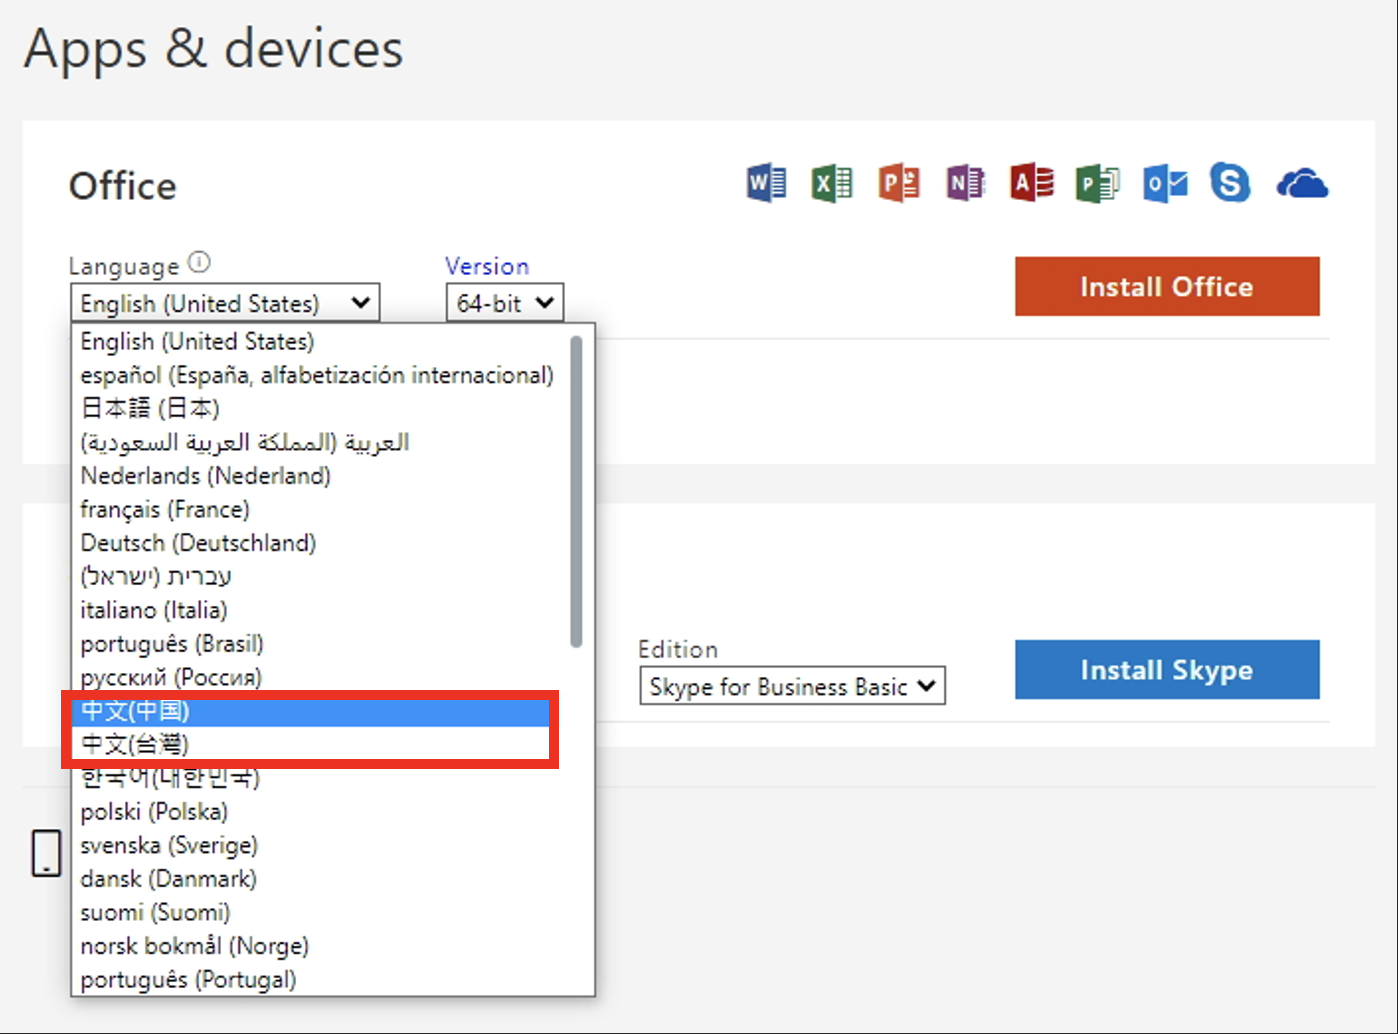
Task: Click the Skype app icon
Action: tap(1230, 183)
